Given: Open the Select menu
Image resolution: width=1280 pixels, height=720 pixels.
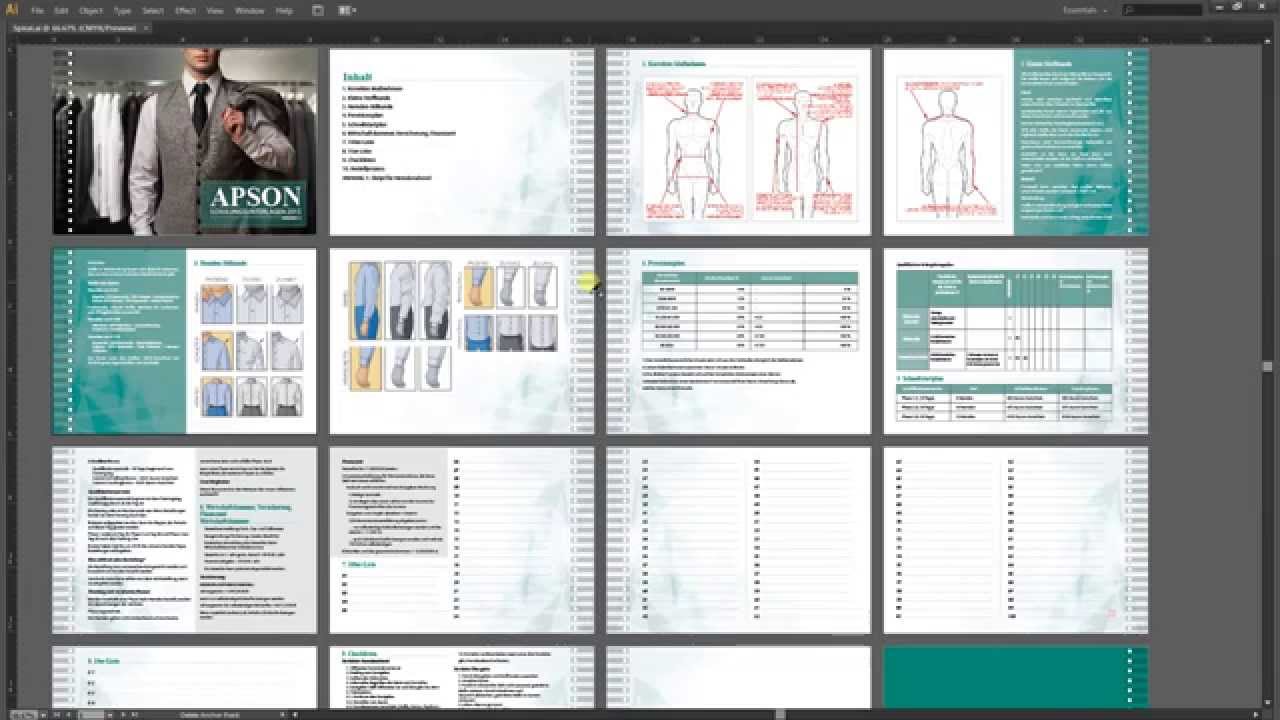Looking at the screenshot, I should tap(153, 10).
